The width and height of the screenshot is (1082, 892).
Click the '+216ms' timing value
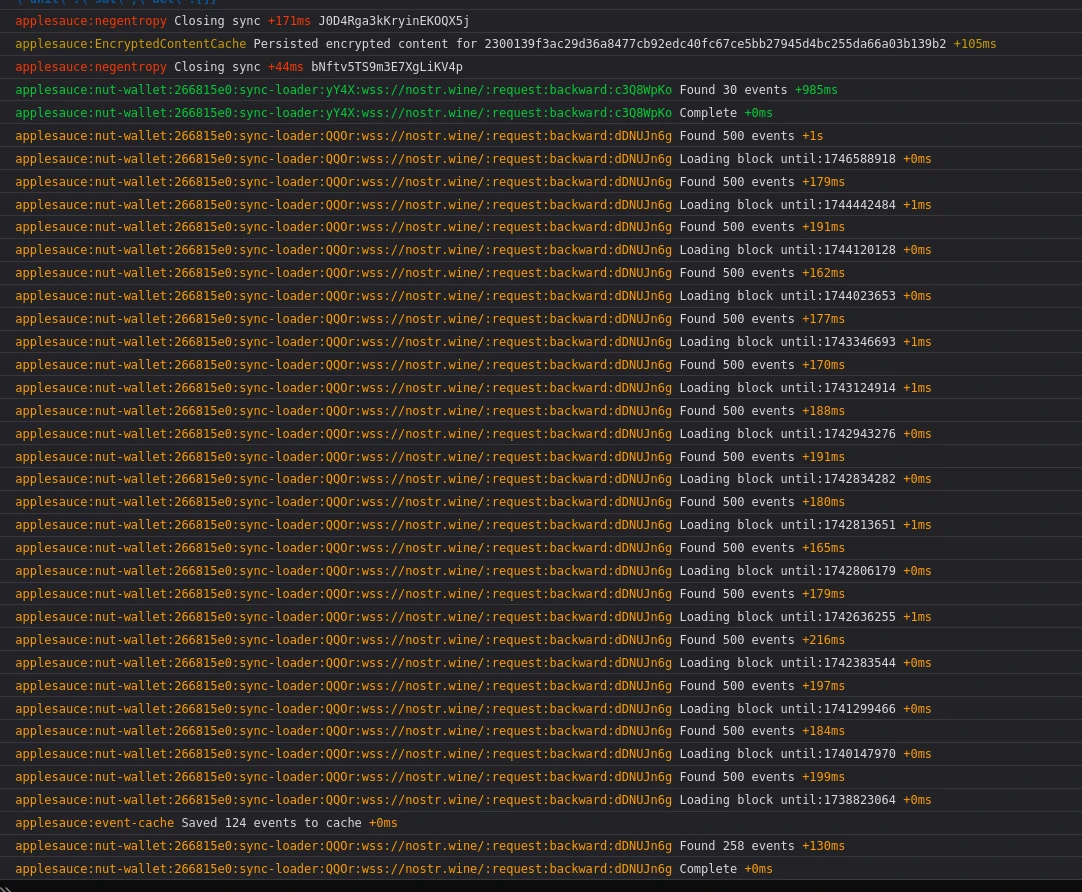coord(823,640)
